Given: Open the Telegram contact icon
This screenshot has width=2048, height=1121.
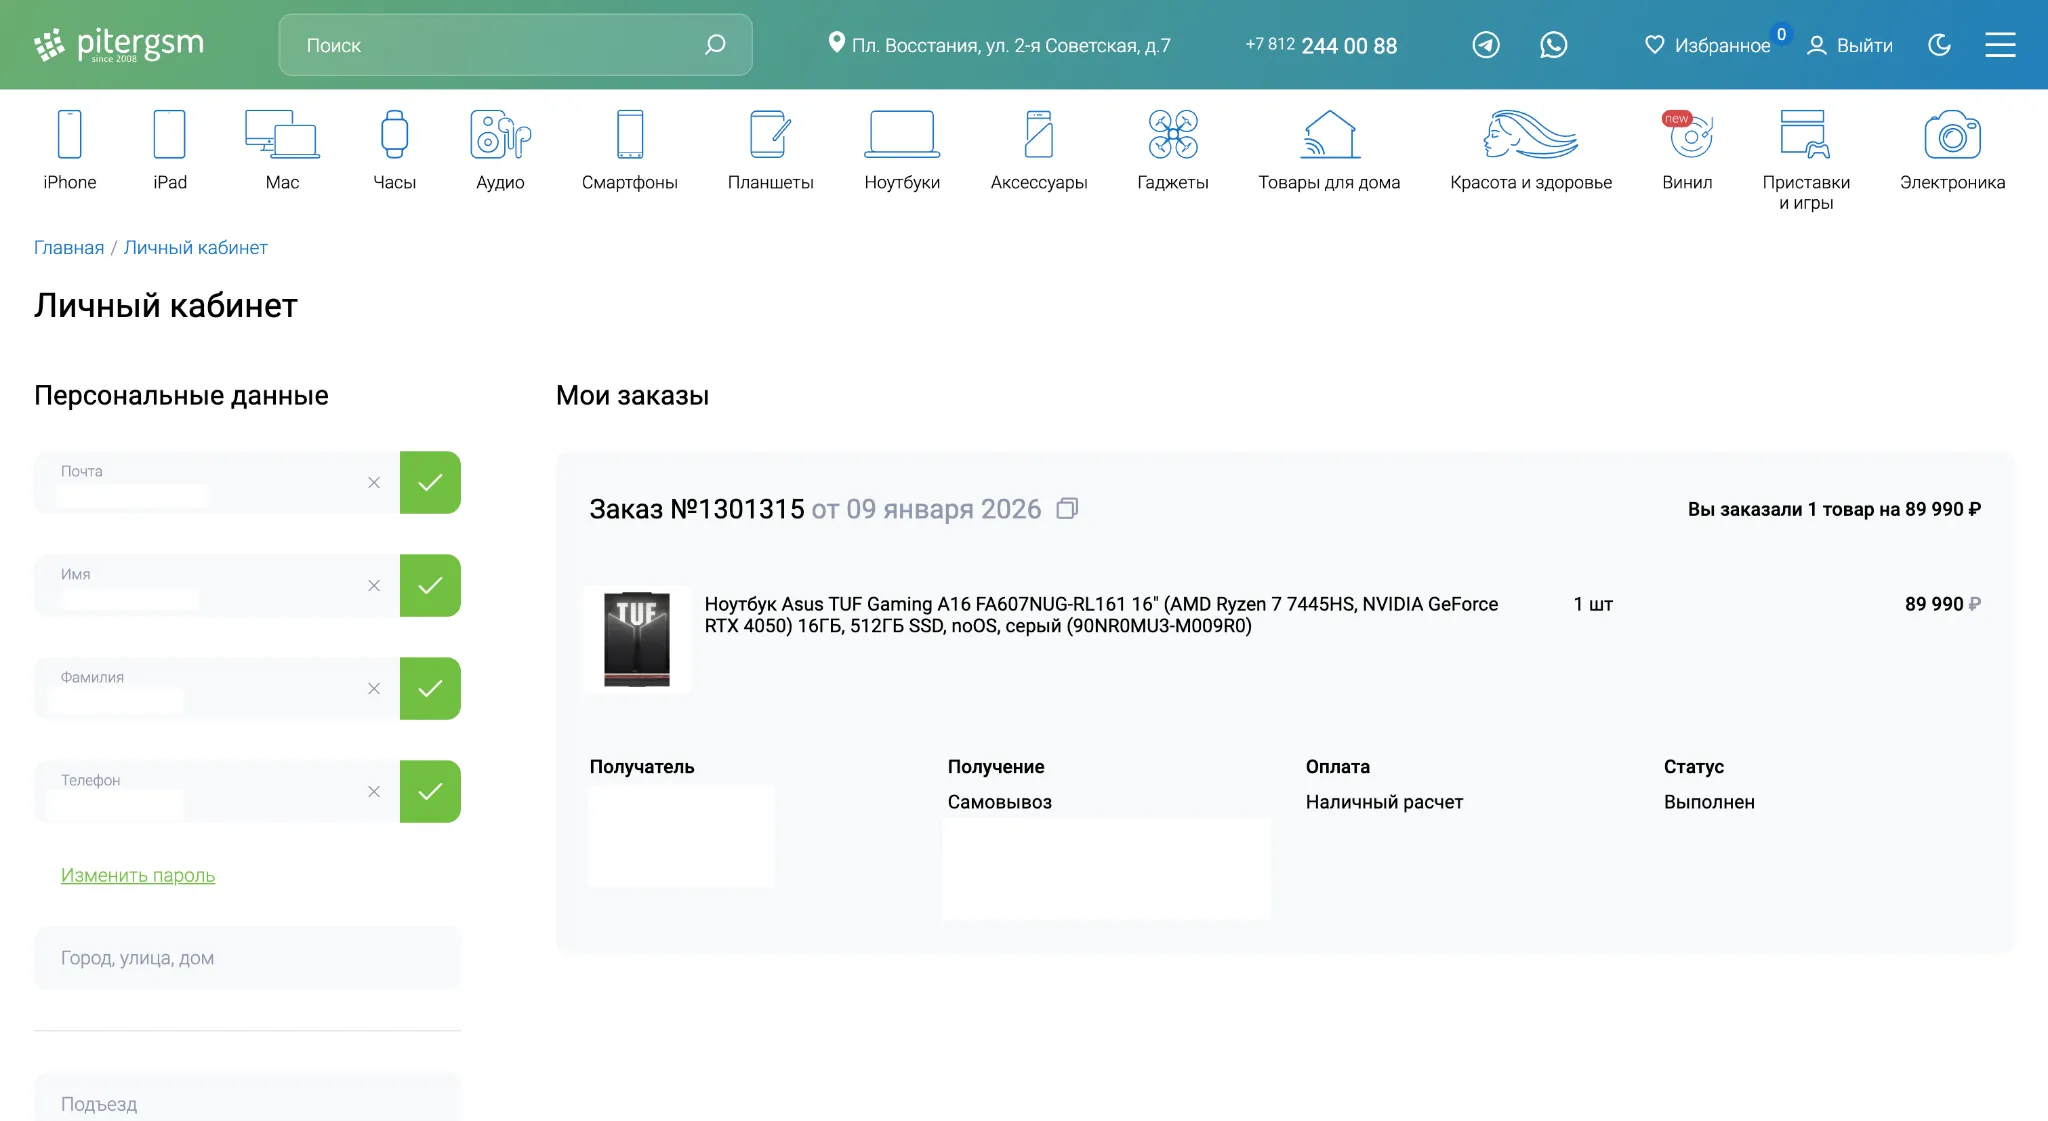Looking at the screenshot, I should [x=1486, y=45].
